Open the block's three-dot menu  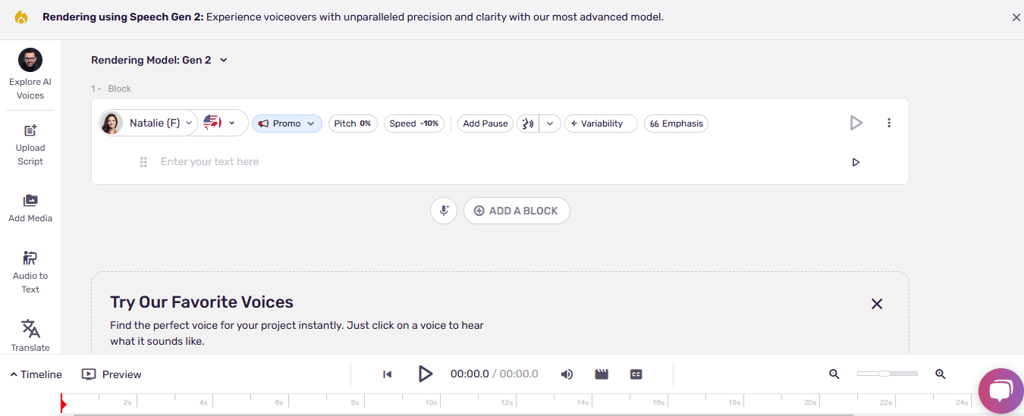[x=889, y=123]
